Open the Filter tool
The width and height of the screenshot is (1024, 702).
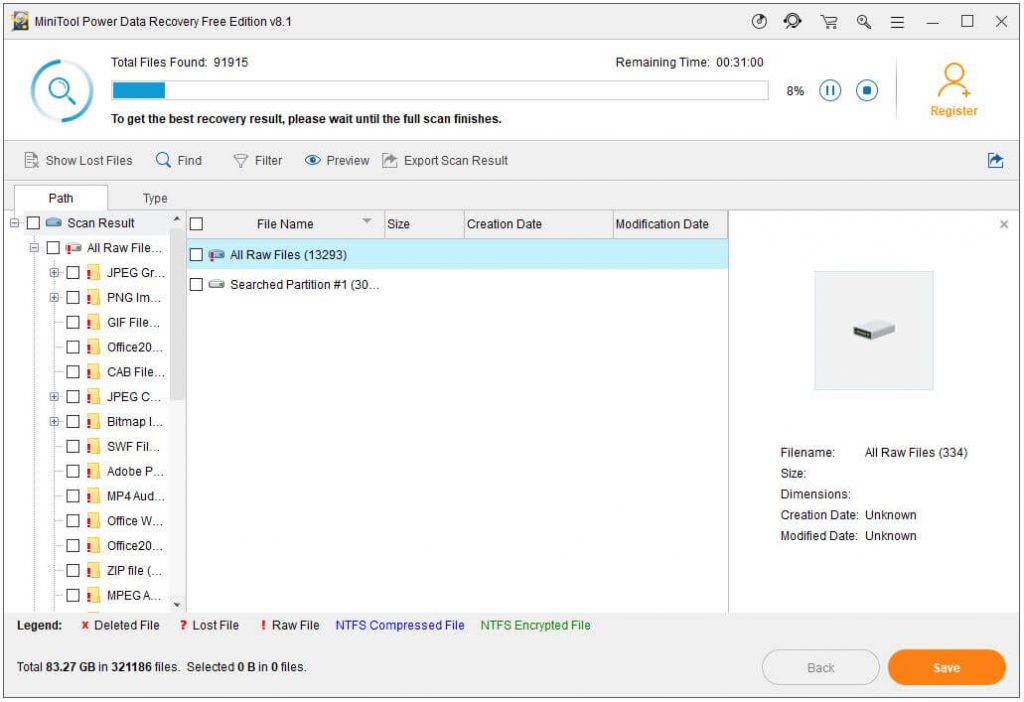pyautogui.click(x=257, y=161)
